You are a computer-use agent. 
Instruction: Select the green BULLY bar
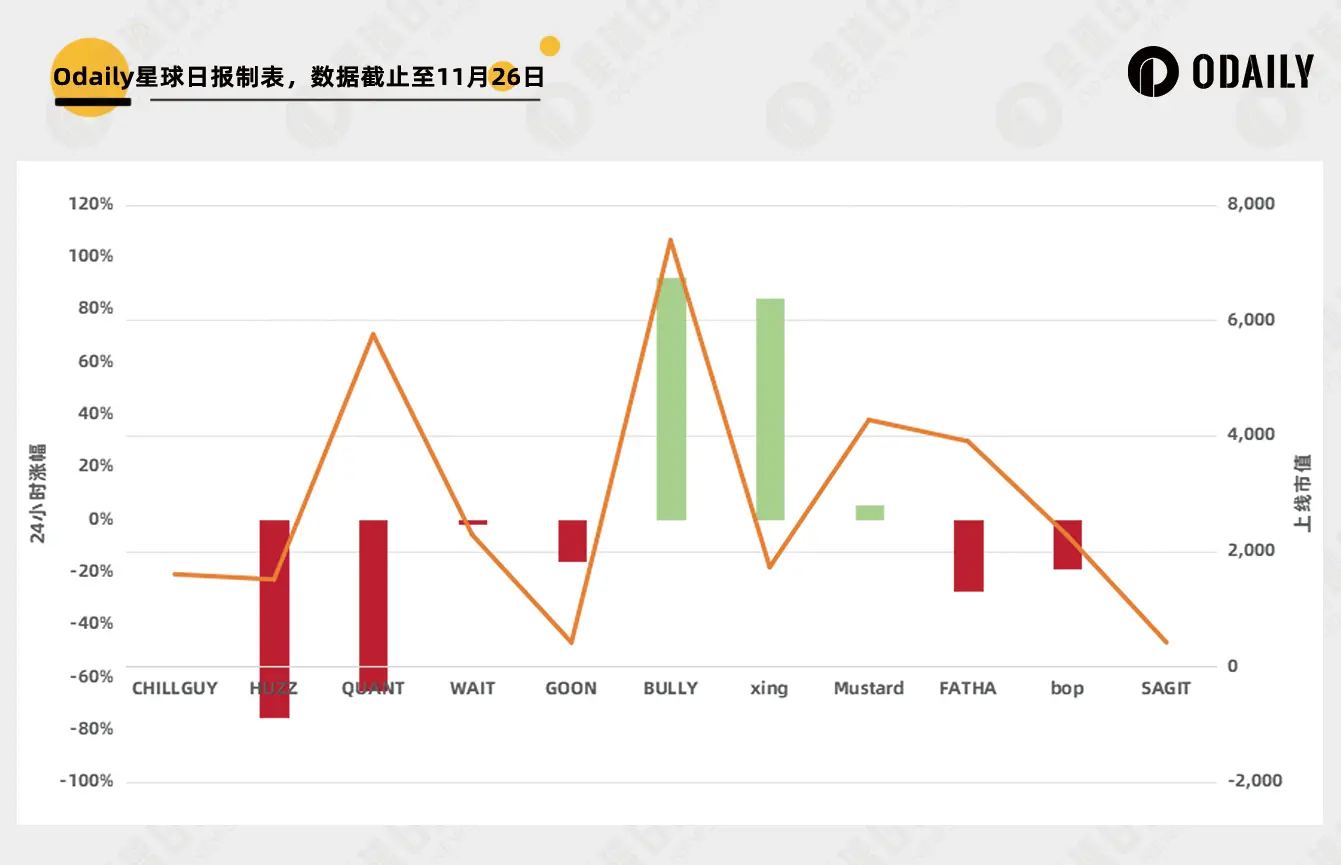(x=671, y=400)
